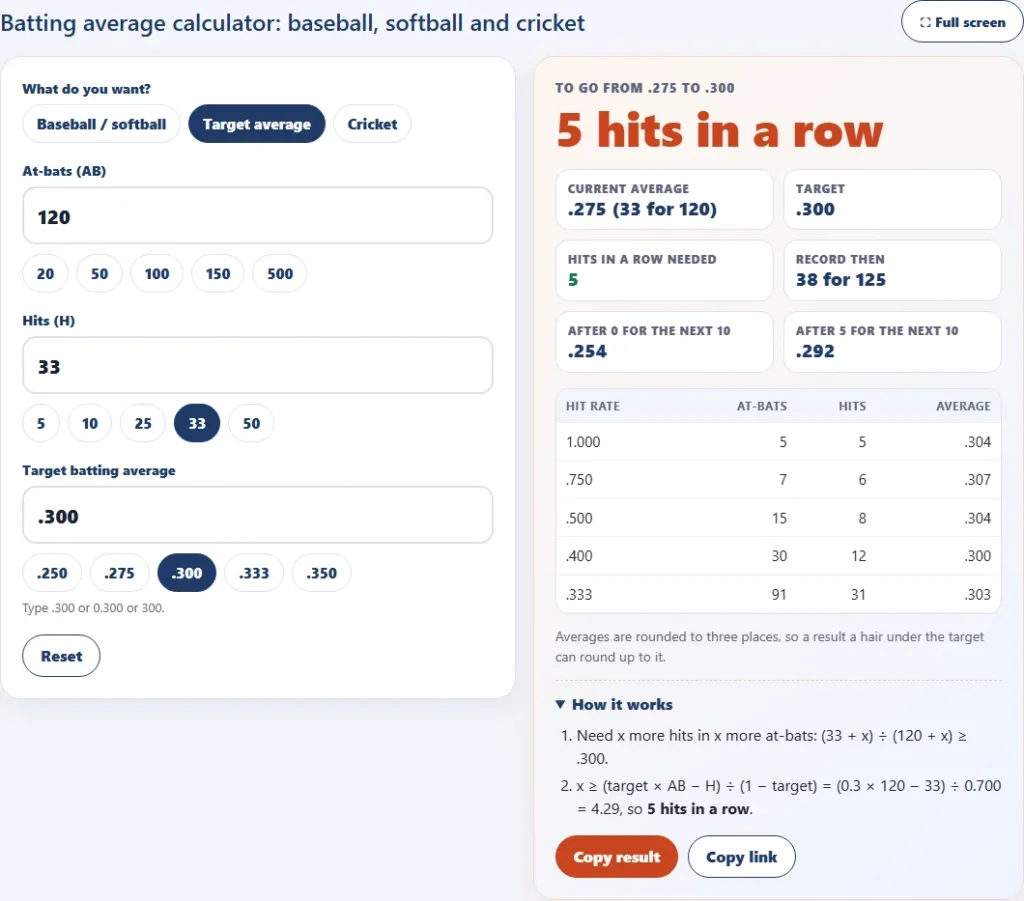
Task: Click the Copy link button
Action: click(741, 857)
